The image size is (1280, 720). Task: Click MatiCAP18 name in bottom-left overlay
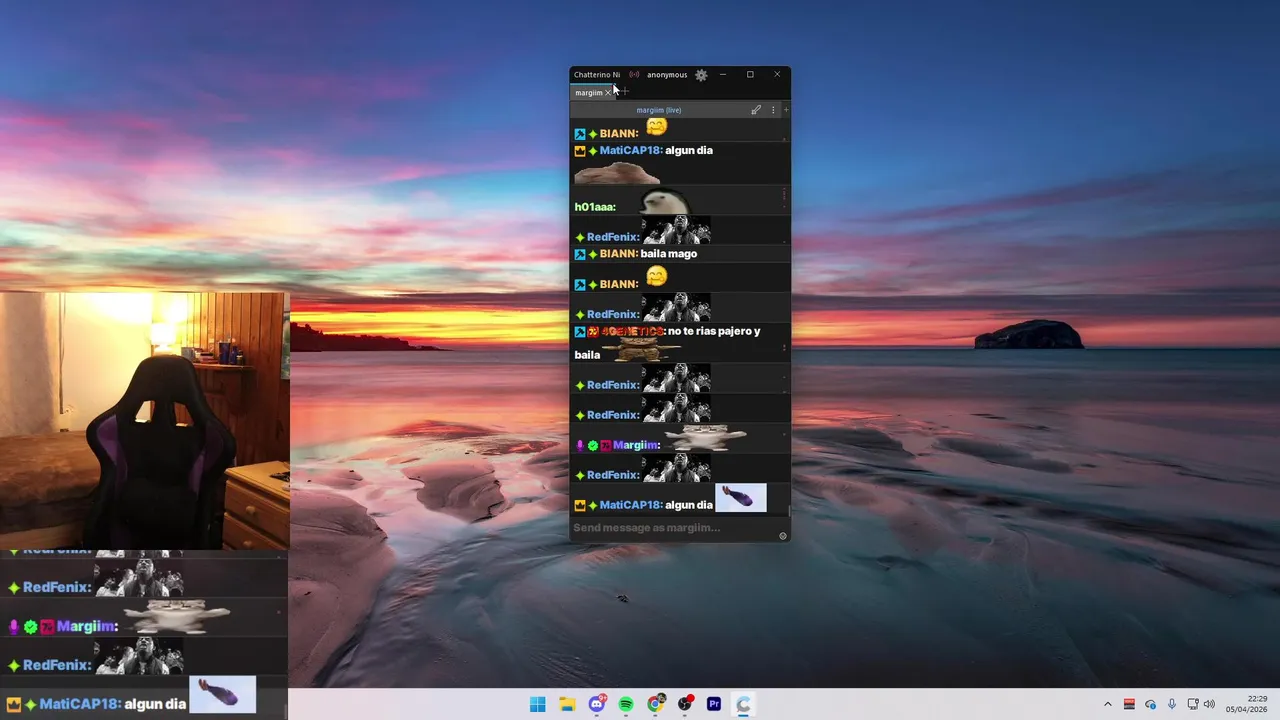point(80,704)
